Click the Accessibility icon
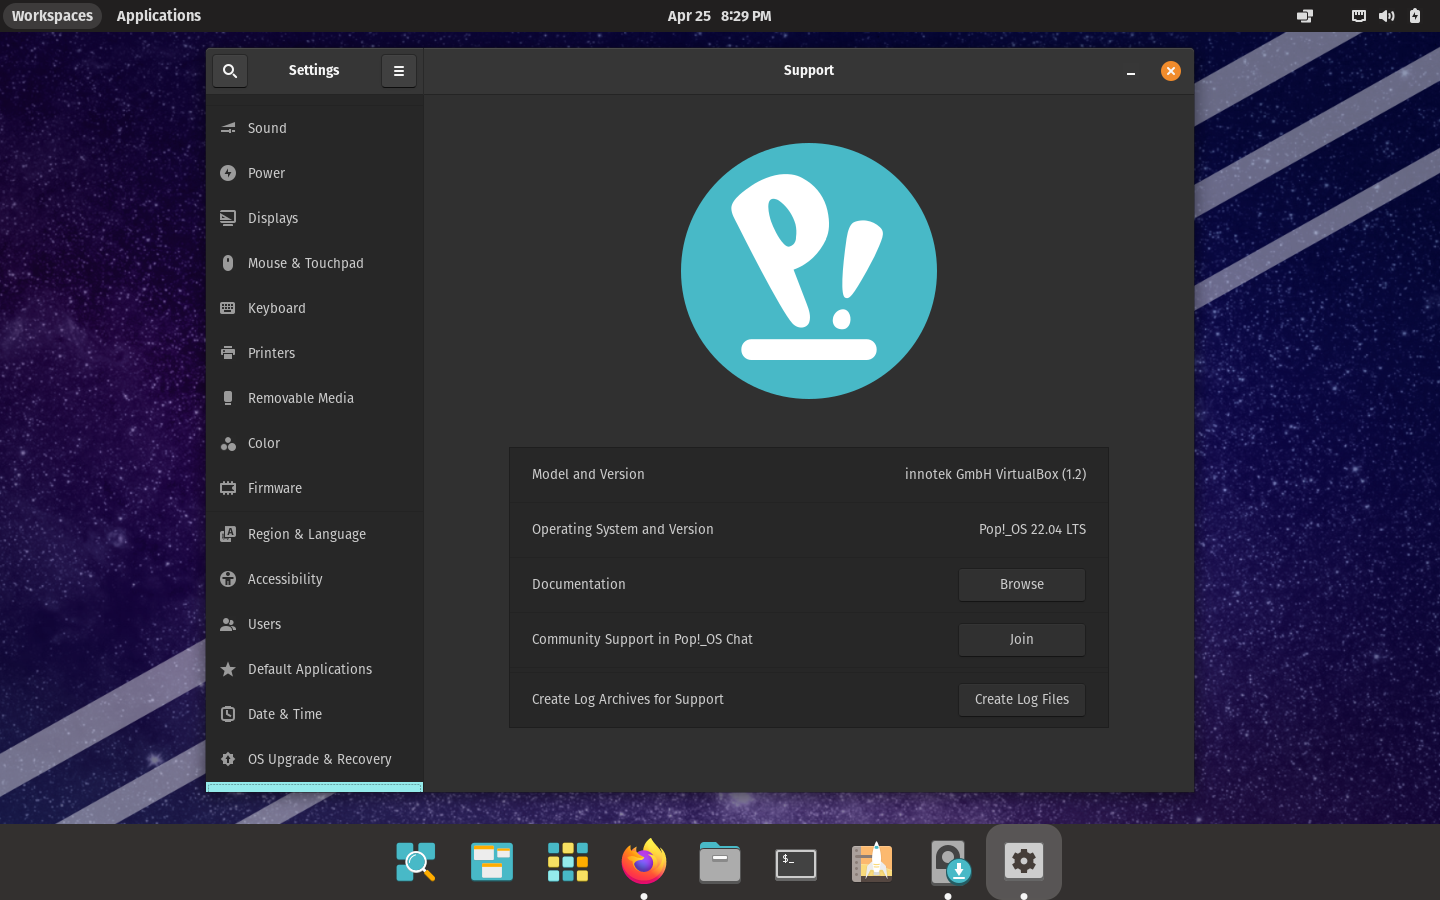 coord(228,579)
